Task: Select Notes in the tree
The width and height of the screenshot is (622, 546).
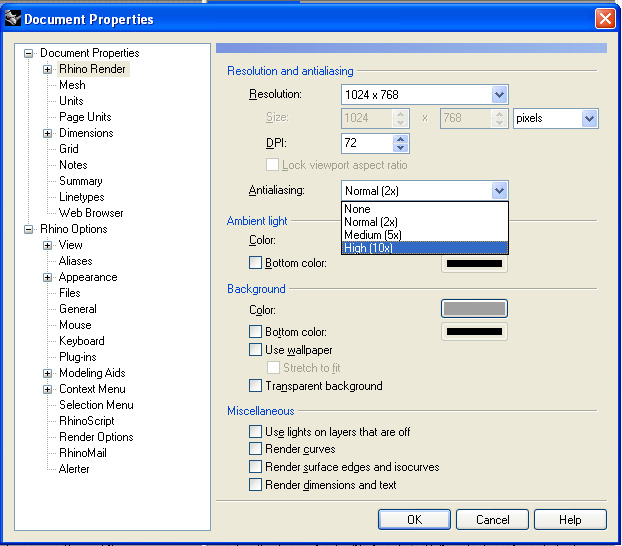Action: 73,165
